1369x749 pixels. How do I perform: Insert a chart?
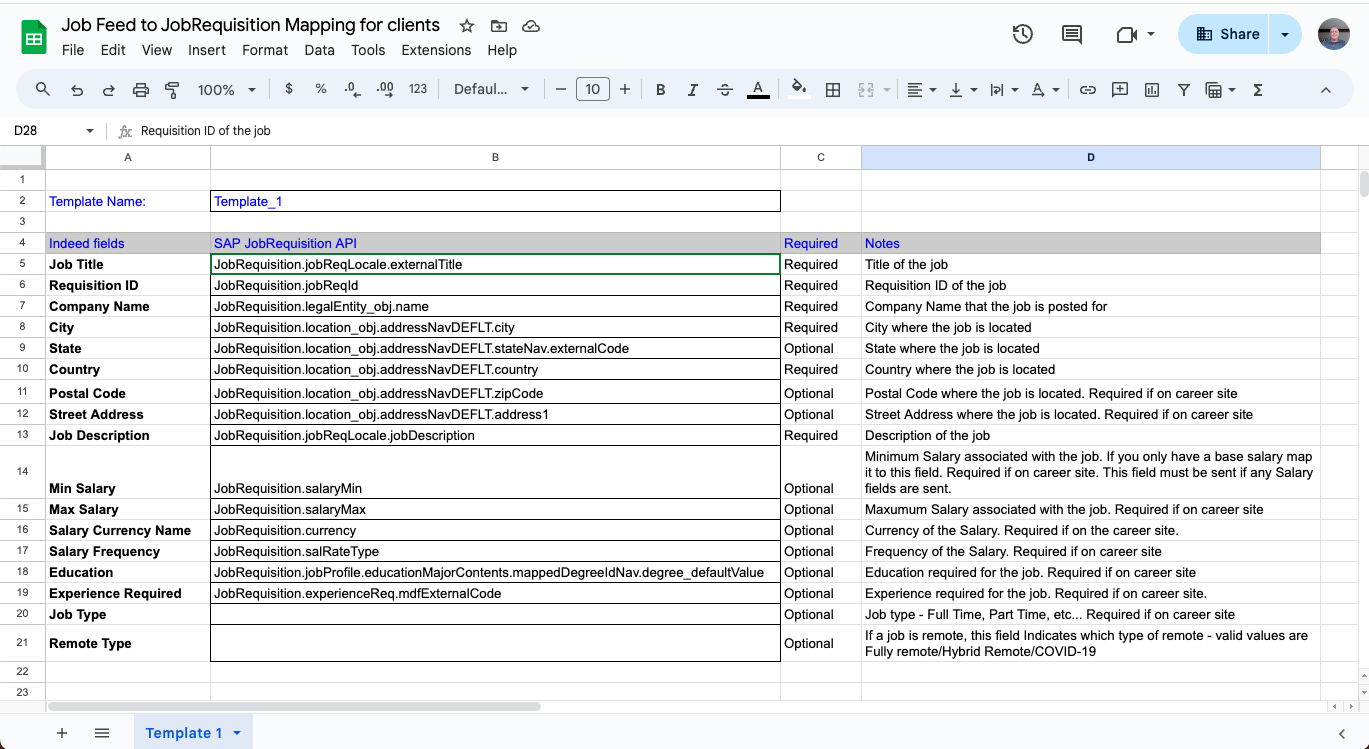[1152, 89]
